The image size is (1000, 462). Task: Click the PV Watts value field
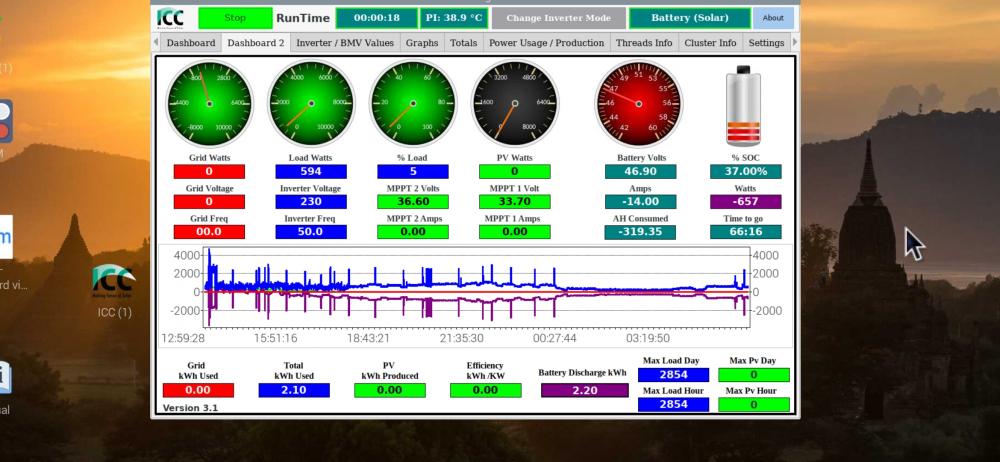coord(515,172)
